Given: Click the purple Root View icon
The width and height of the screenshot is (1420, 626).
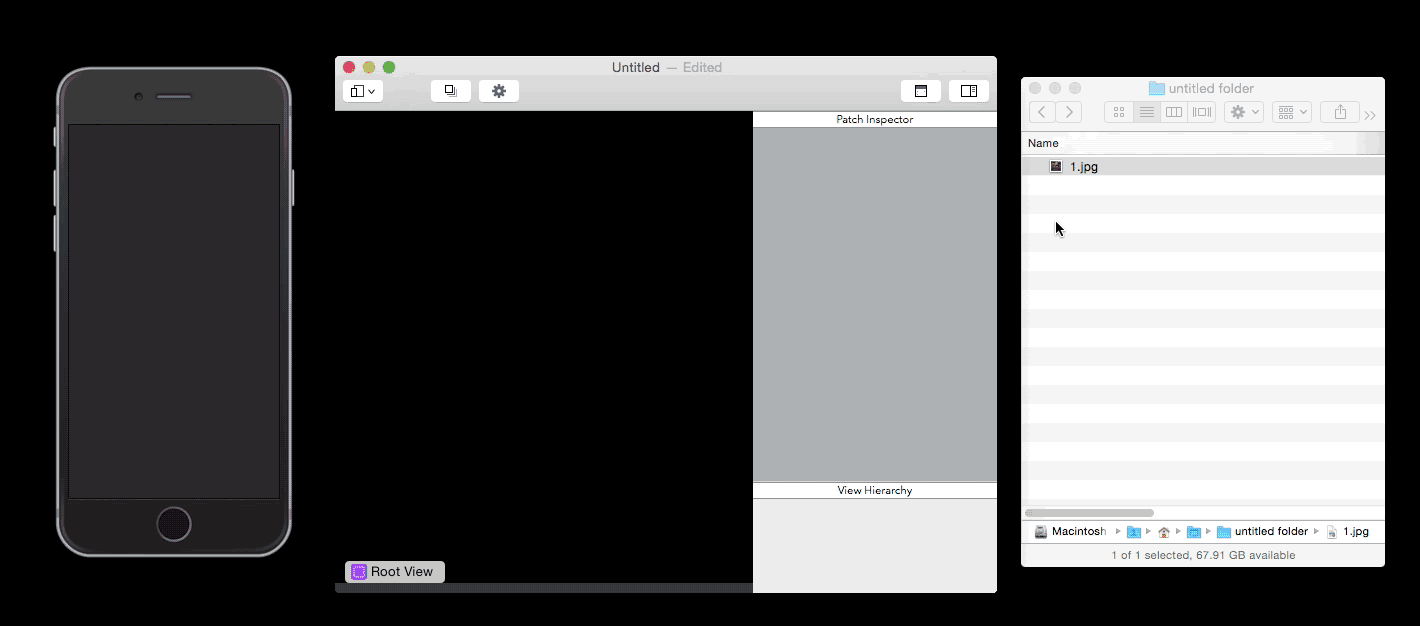Looking at the screenshot, I should [x=359, y=572].
